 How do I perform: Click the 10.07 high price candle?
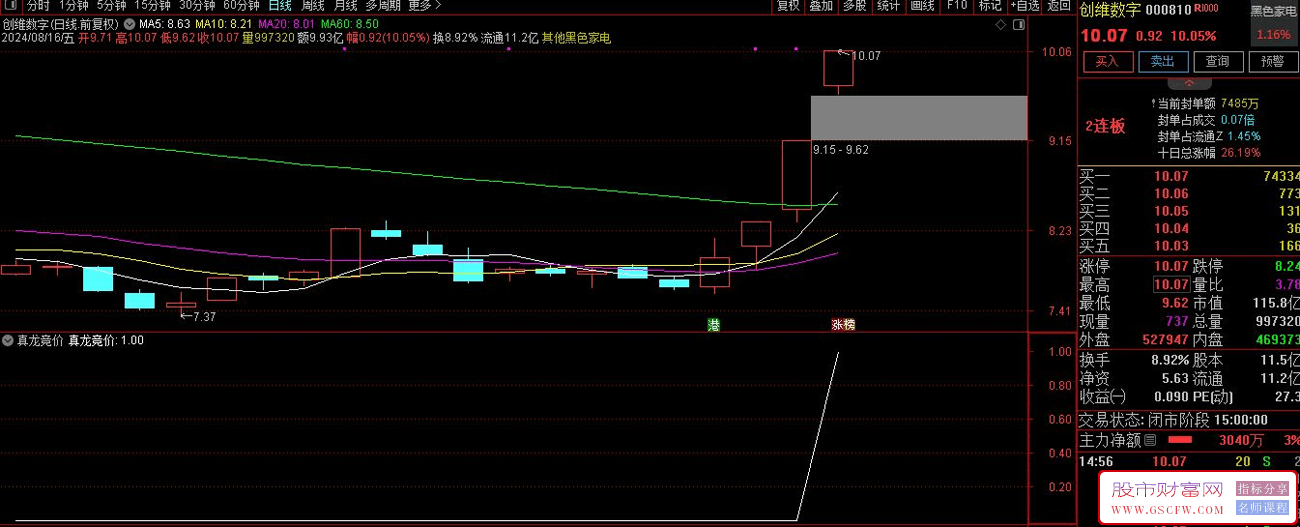(838, 68)
